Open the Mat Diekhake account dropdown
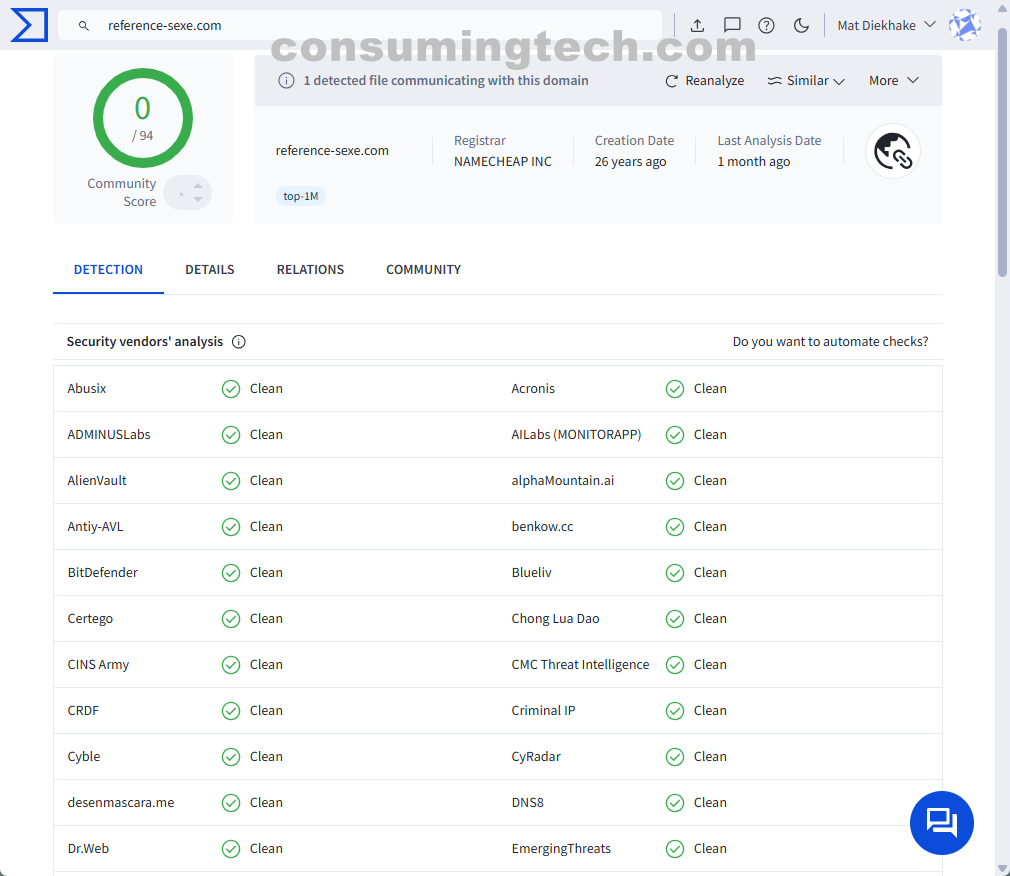 pos(886,25)
